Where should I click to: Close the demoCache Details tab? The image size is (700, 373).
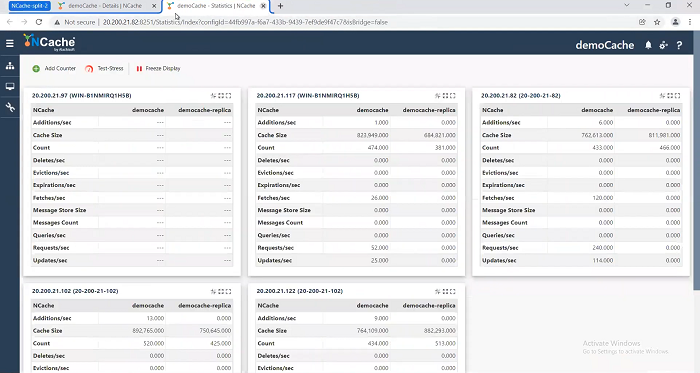pos(154,6)
